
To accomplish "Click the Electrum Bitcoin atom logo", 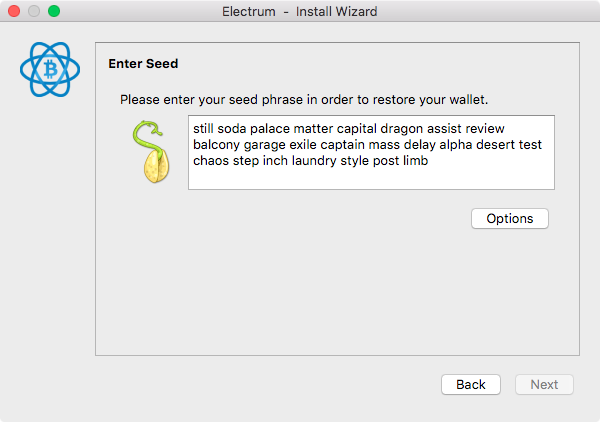I will click(x=50, y=69).
